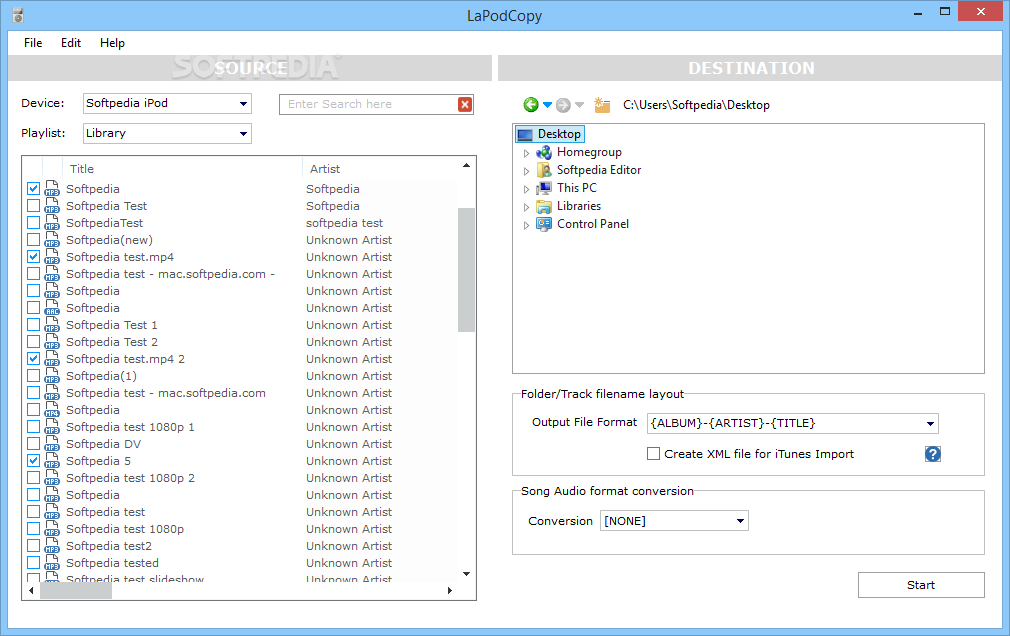Screen dimensions: 1010x636
Task: Open the back history blue dropdown arrow
Action: 548,104
